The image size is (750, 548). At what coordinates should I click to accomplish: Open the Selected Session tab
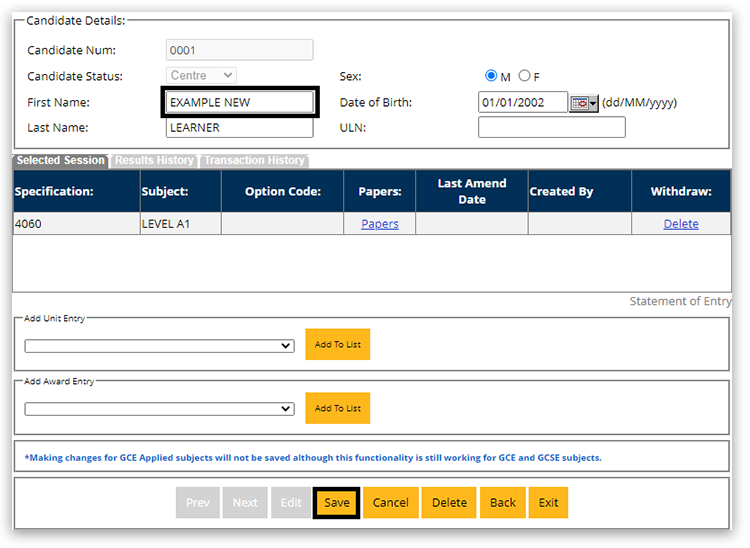(60, 161)
